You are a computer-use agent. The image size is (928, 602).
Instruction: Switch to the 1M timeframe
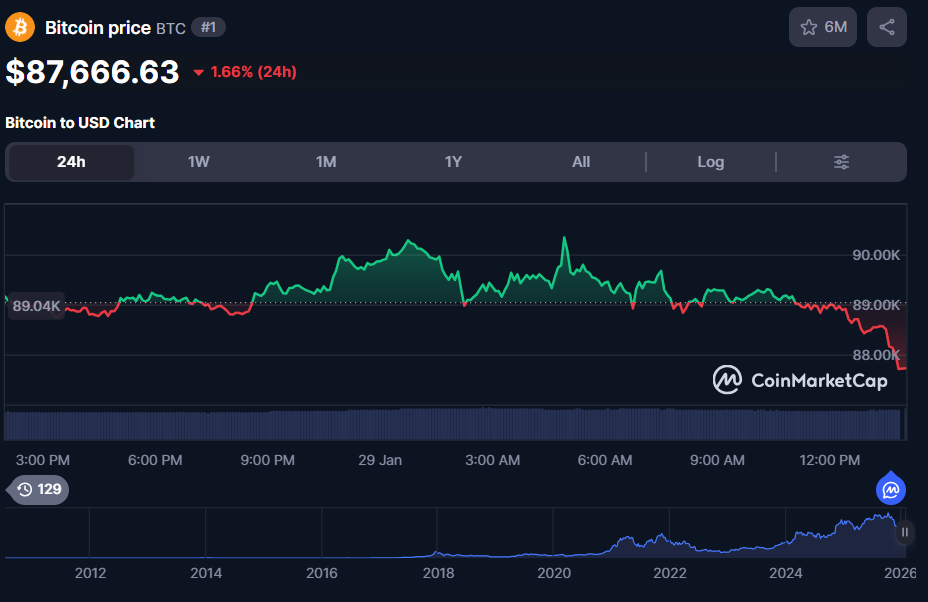point(326,162)
